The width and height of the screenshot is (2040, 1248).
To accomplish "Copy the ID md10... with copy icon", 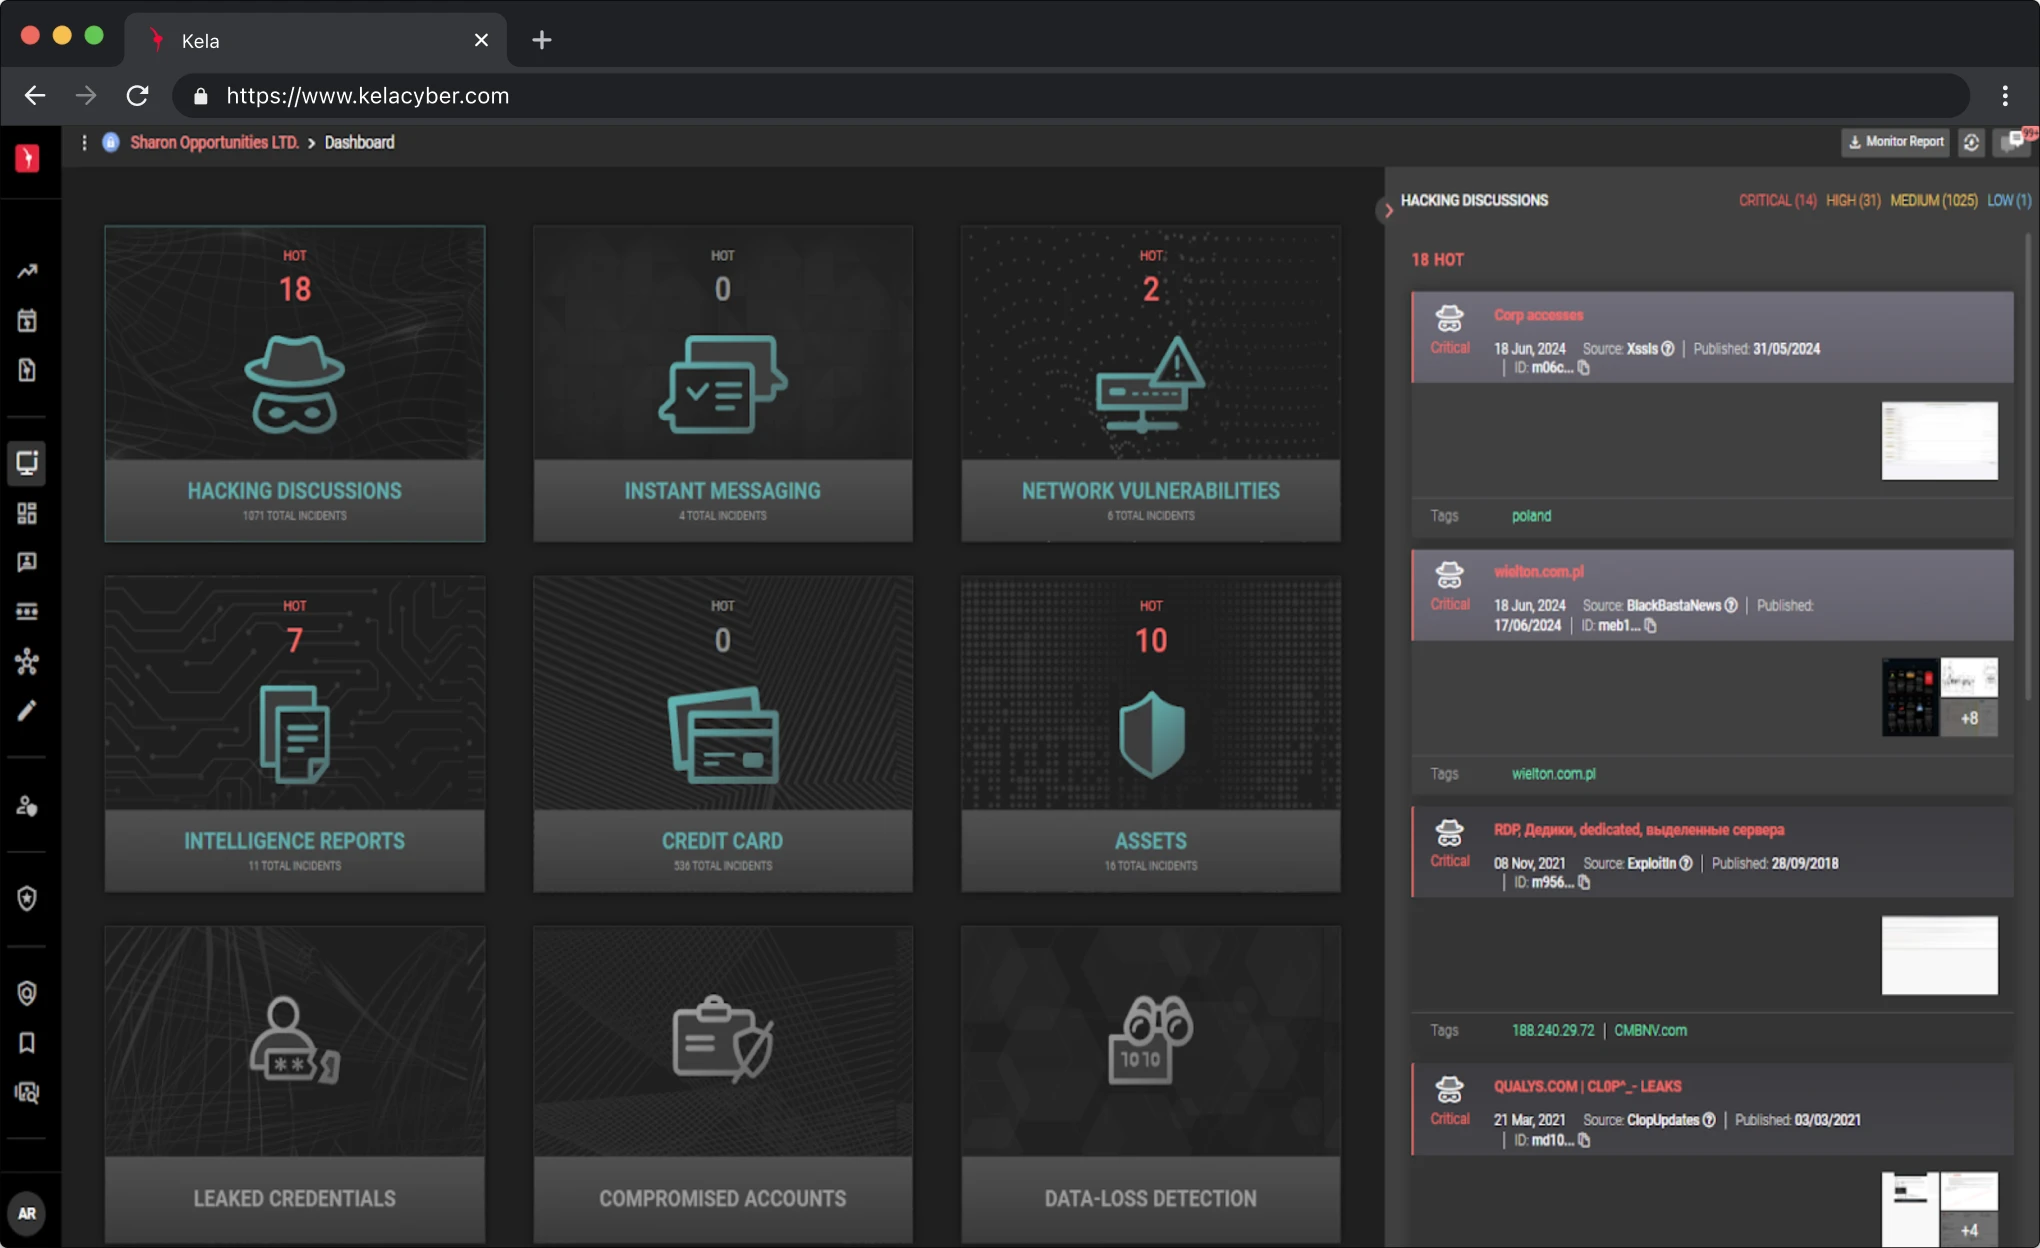I will (x=1583, y=1140).
